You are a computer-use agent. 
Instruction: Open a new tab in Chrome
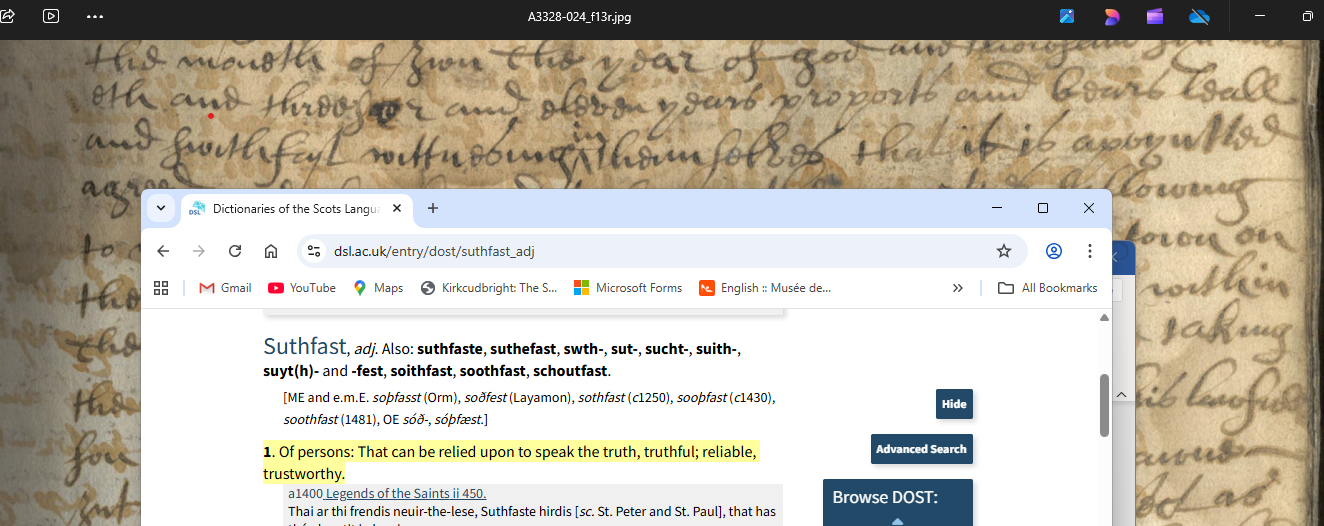[433, 208]
